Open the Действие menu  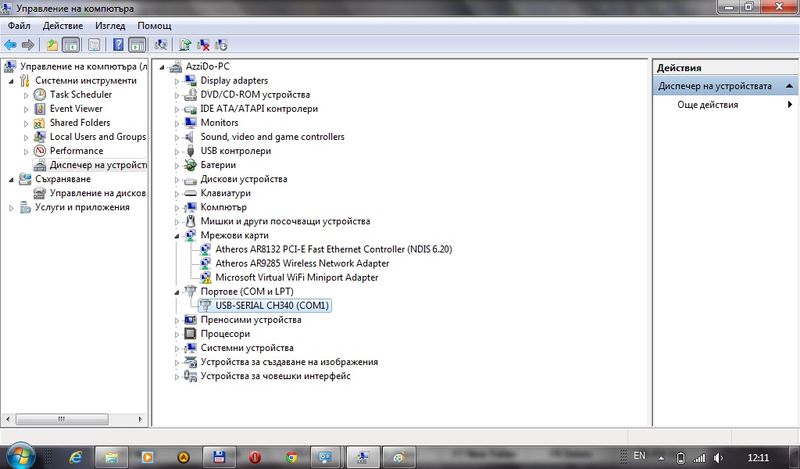click(62, 25)
